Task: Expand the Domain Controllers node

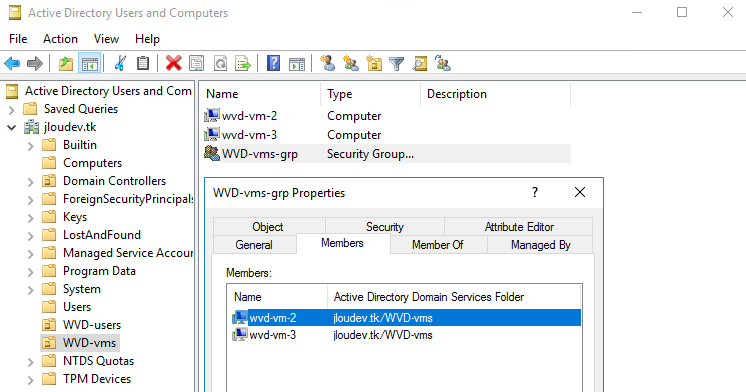Action: (30, 182)
